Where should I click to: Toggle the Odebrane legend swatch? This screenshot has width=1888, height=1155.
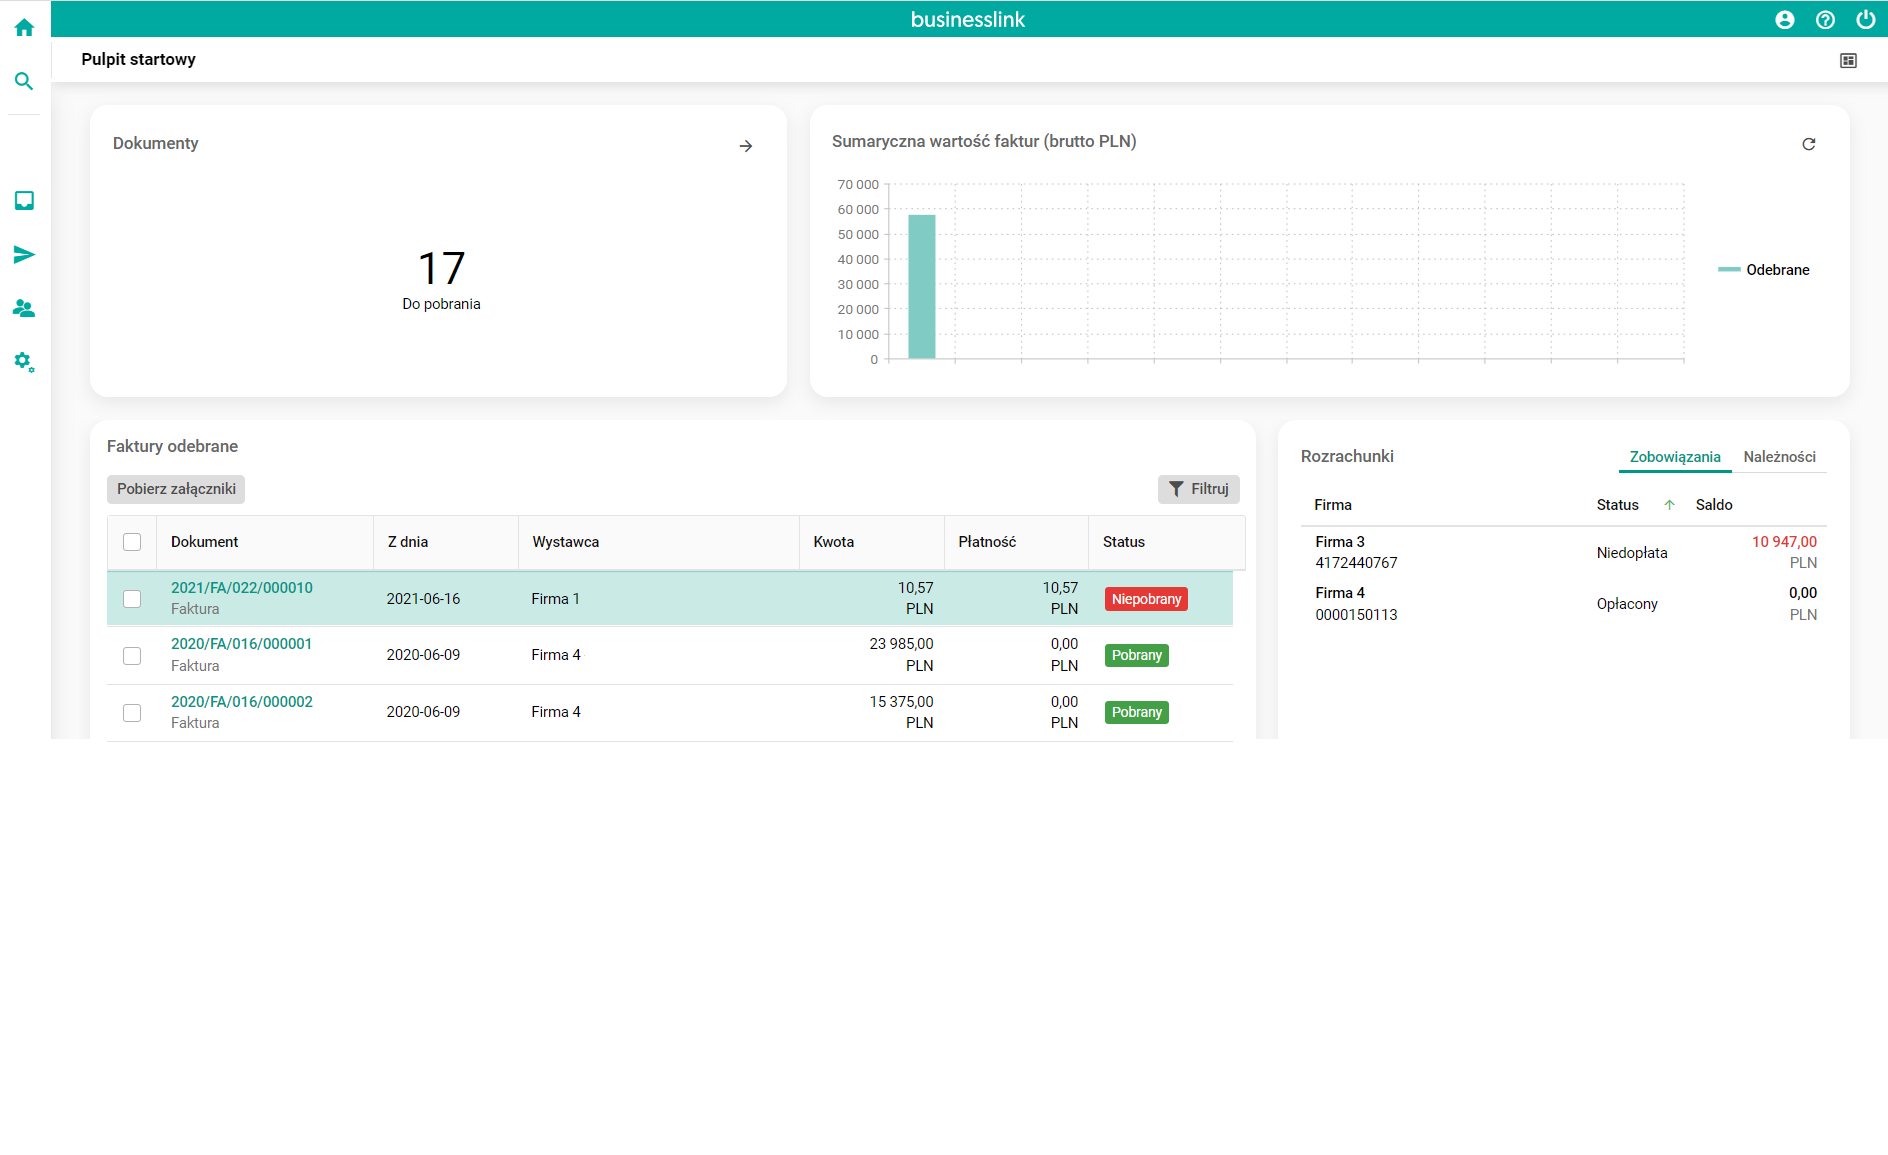click(x=1729, y=270)
